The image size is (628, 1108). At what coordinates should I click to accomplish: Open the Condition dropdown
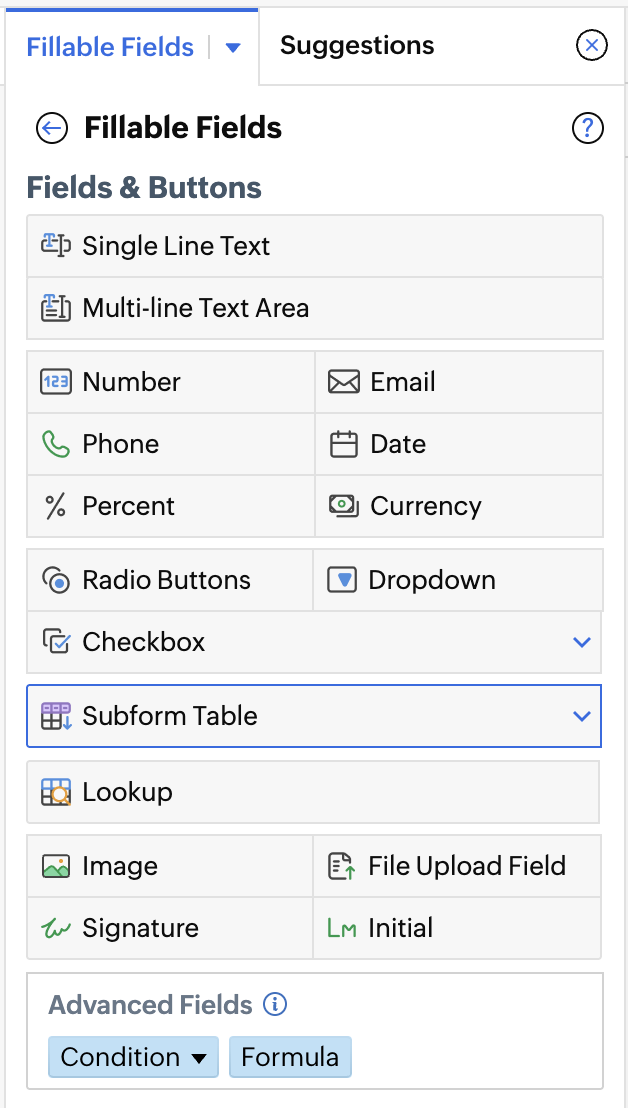pyautogui.click(x=133, y=1057)
